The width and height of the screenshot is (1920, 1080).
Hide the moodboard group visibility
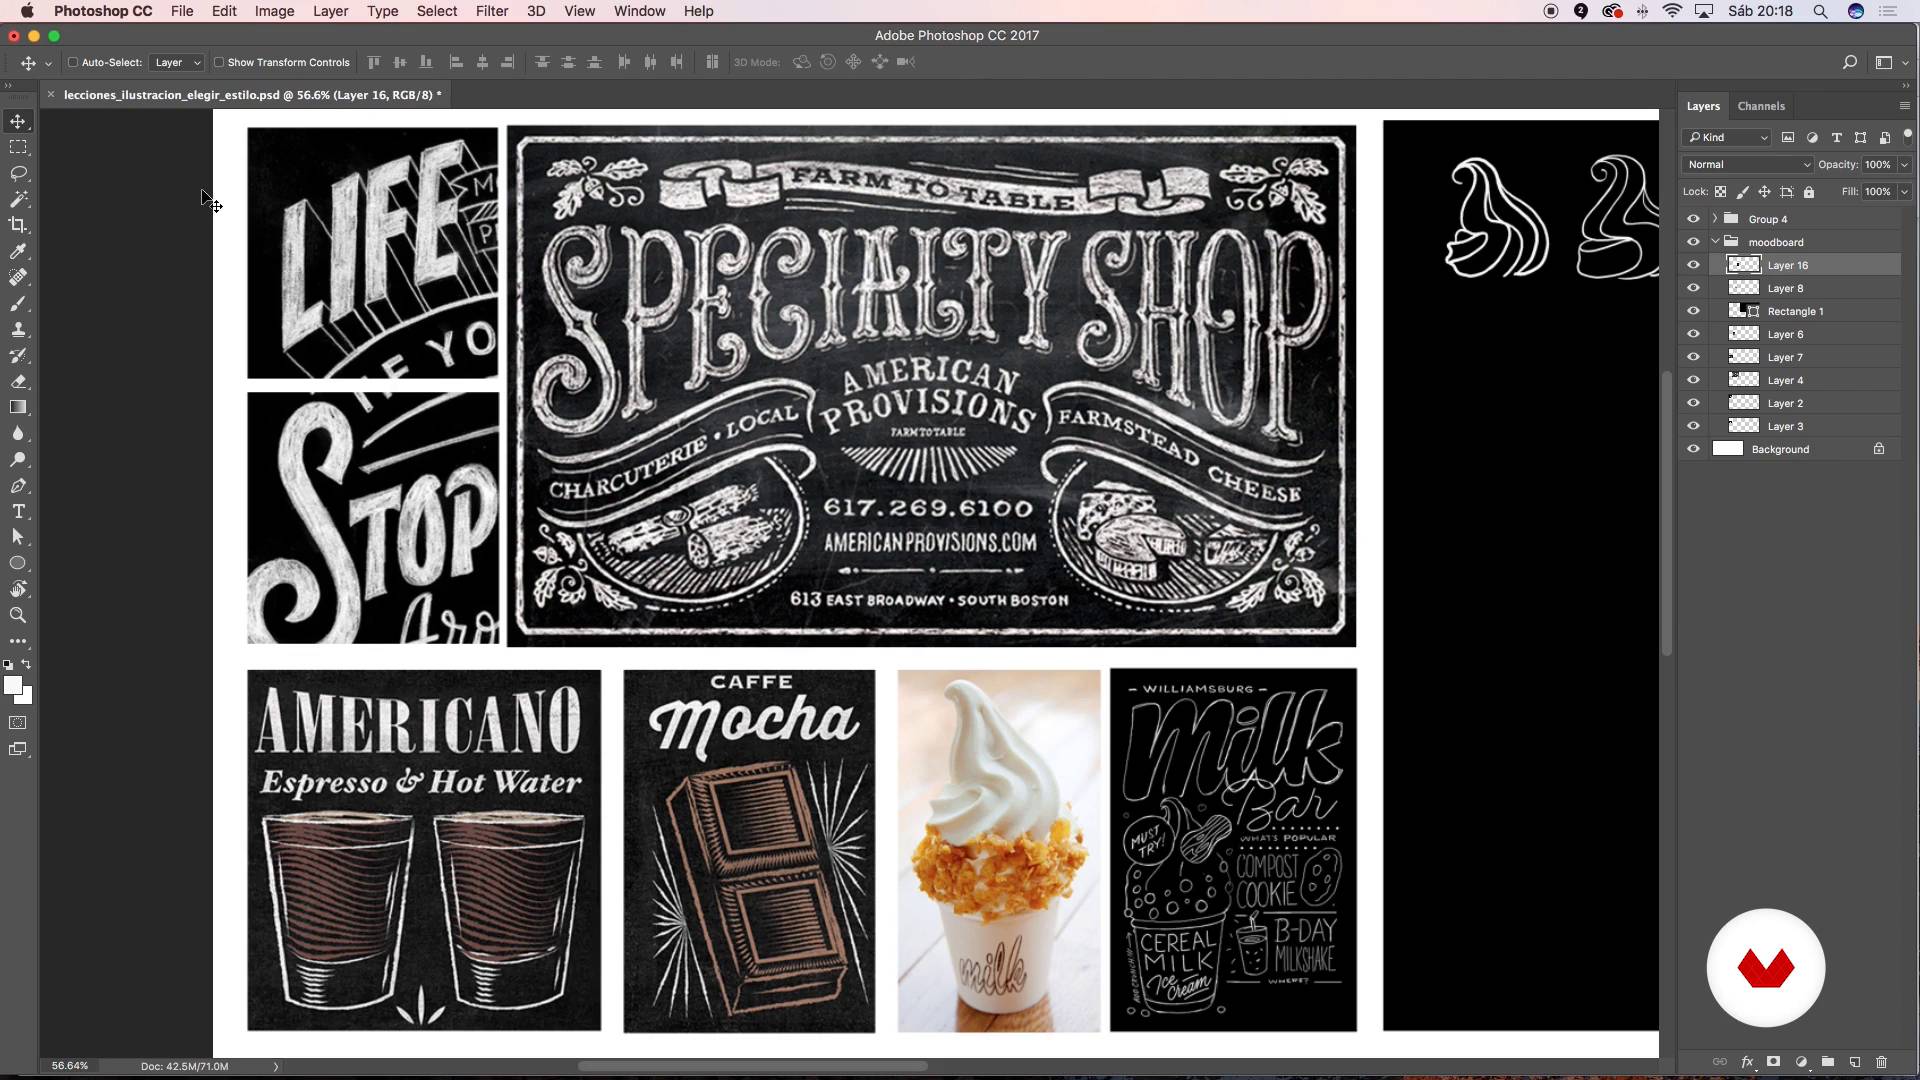[1693, 242]
